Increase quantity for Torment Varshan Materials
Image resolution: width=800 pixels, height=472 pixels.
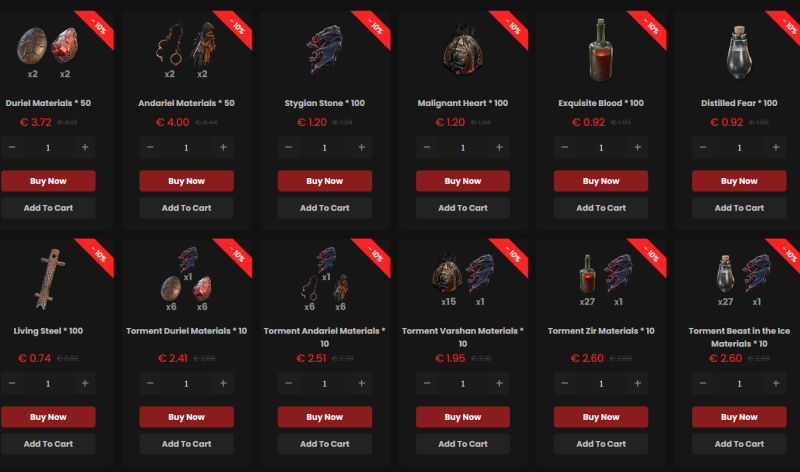pyautogui.click(x=499, y=383)
